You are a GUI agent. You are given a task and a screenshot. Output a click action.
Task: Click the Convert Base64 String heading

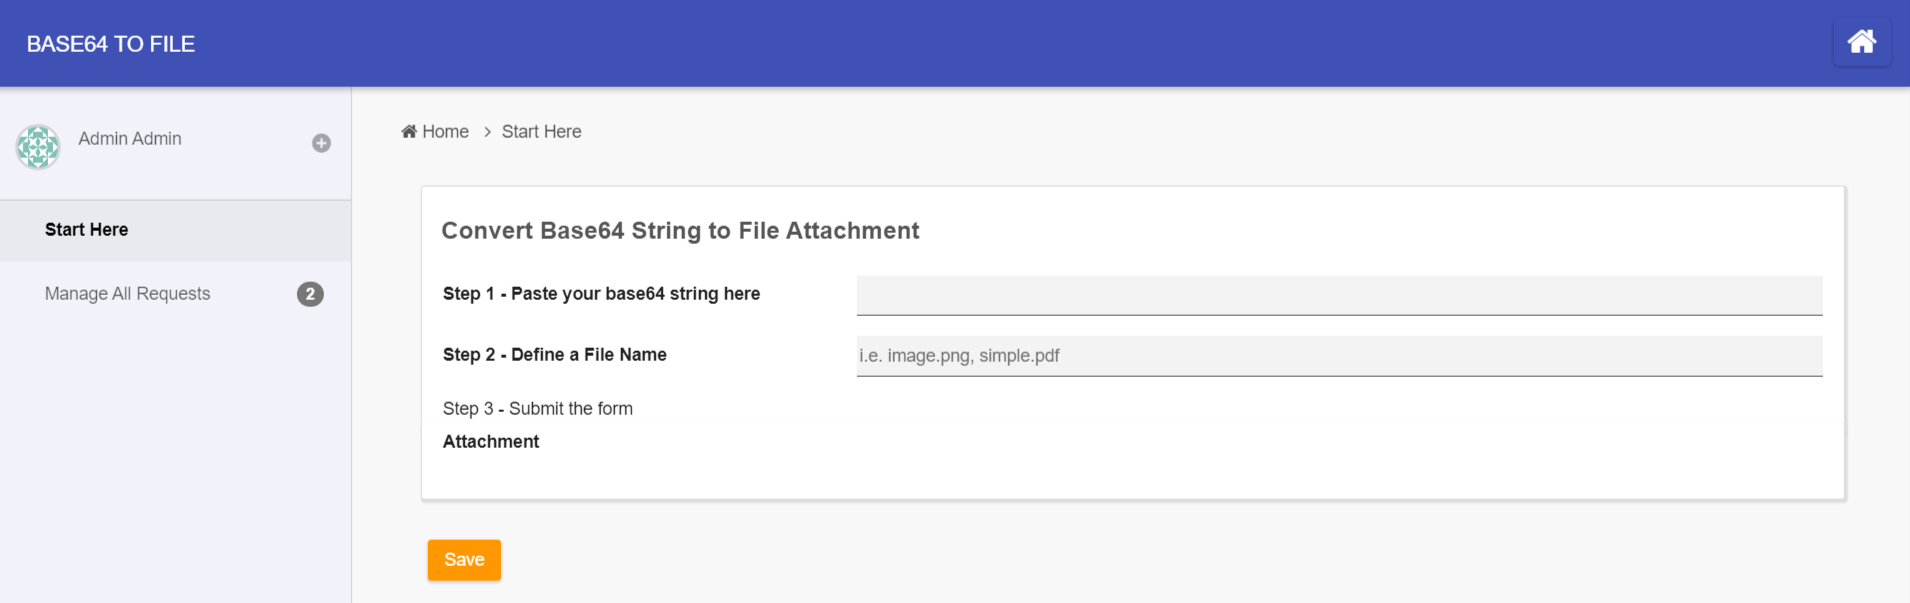tap(680, 231)
